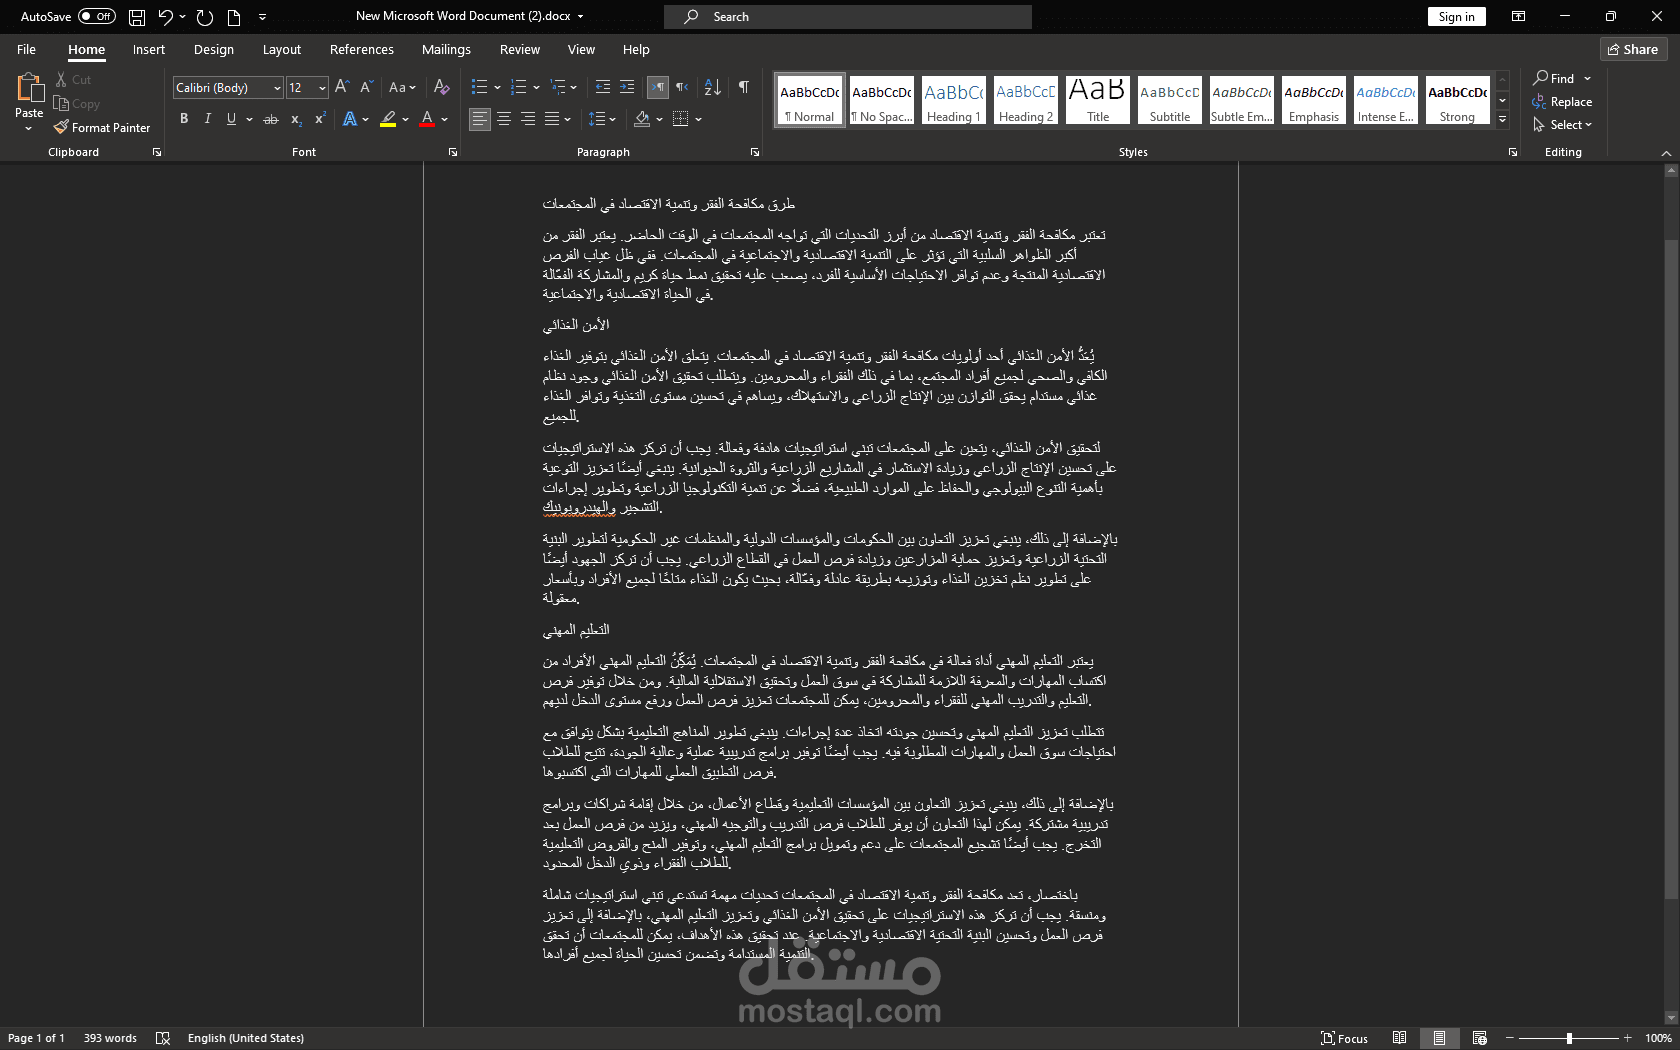The height and width of the screenshot is (1050, 1680).
Task: Apply the Title style
Action: click(x=1097, y=100)
